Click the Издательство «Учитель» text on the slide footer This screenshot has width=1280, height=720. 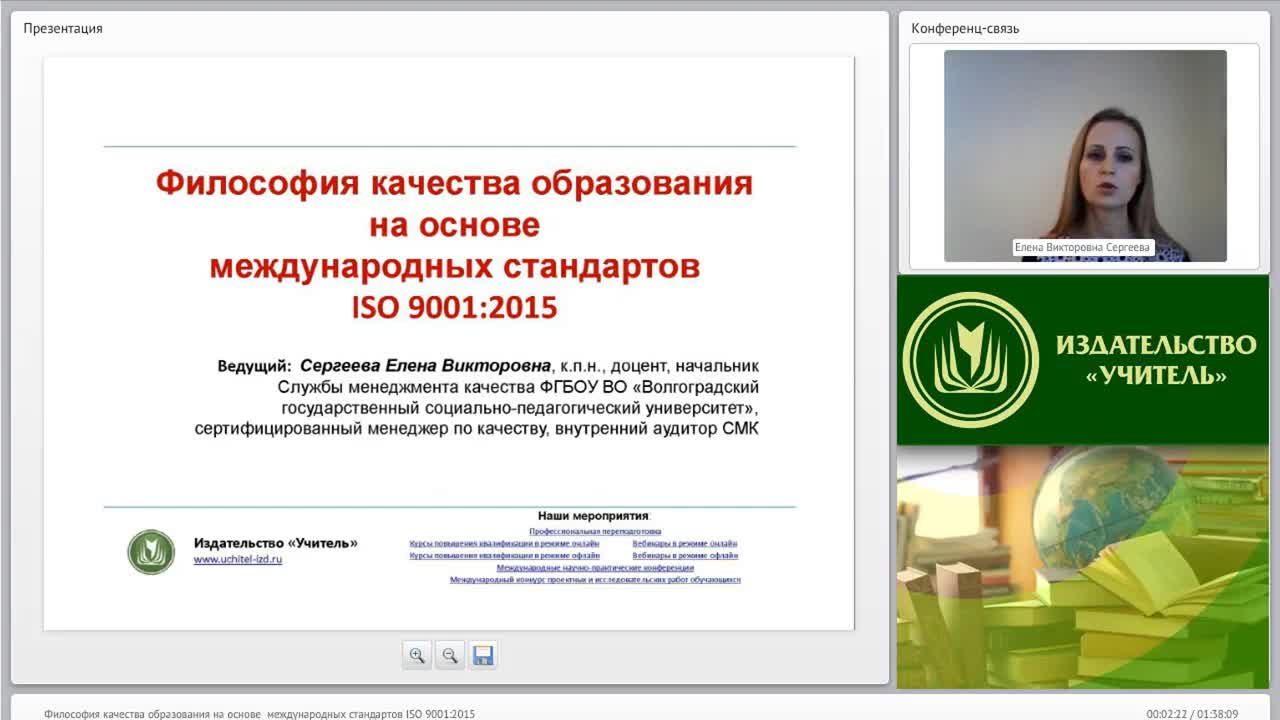[275, 543]
